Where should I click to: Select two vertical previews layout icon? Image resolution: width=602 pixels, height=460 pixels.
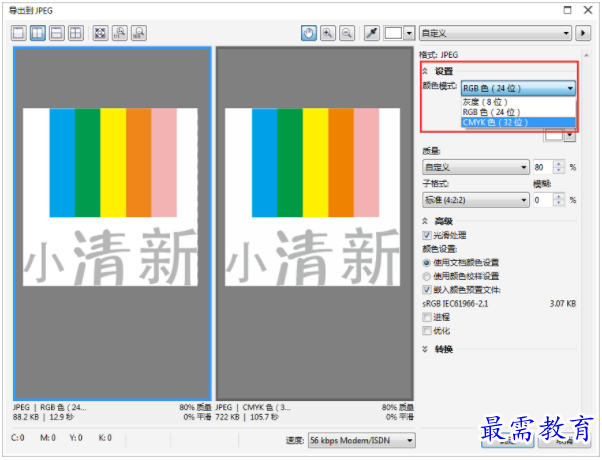[38, 33]
